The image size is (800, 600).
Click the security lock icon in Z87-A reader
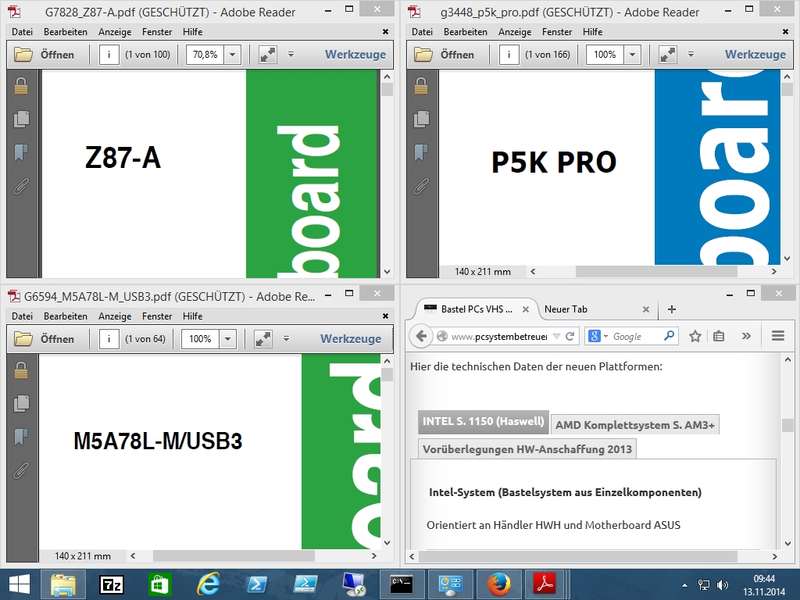21,87
